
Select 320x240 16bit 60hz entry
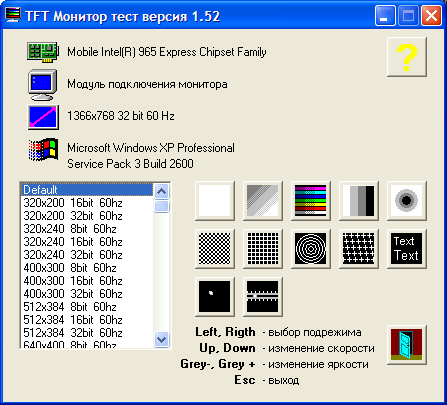coord(87,242)
